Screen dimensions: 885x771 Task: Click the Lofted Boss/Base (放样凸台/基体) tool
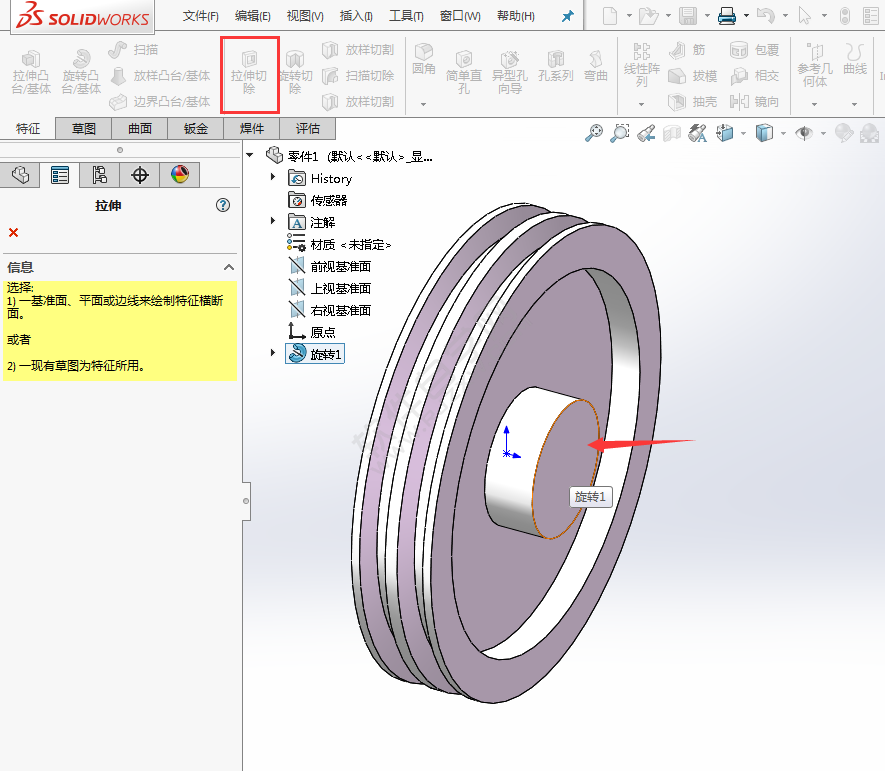coord(160,76)
